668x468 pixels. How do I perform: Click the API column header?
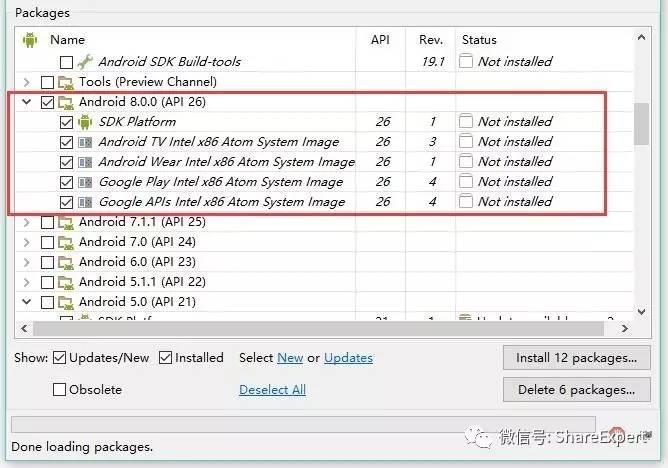tap(380, 40)
